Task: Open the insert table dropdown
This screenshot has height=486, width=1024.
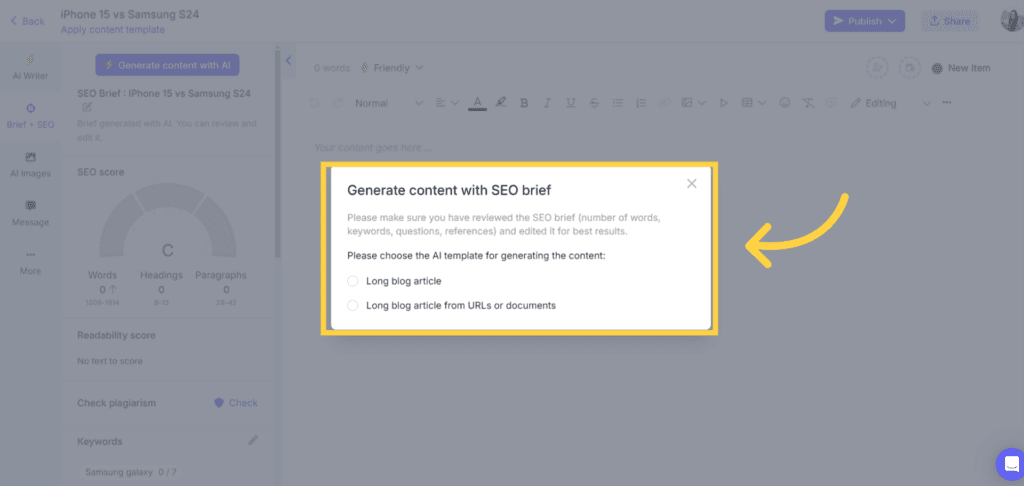Action: click(x=754, y=103)
